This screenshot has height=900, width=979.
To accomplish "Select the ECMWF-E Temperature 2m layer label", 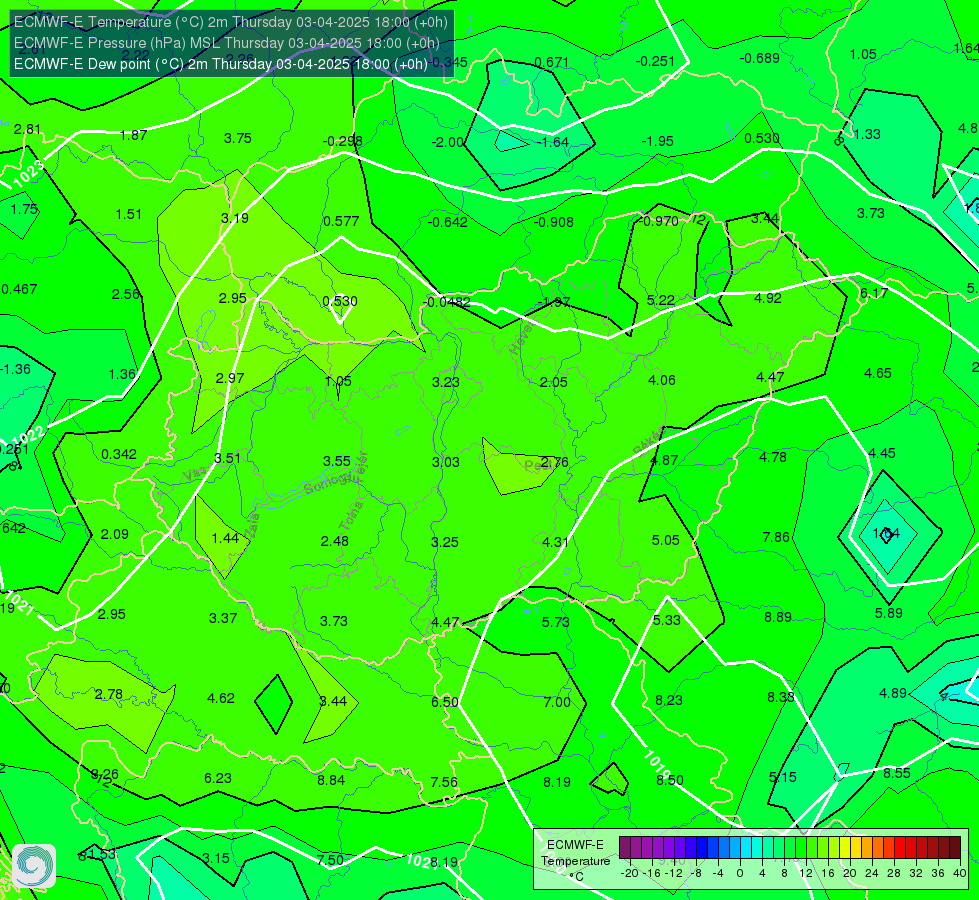I will 230,22.
